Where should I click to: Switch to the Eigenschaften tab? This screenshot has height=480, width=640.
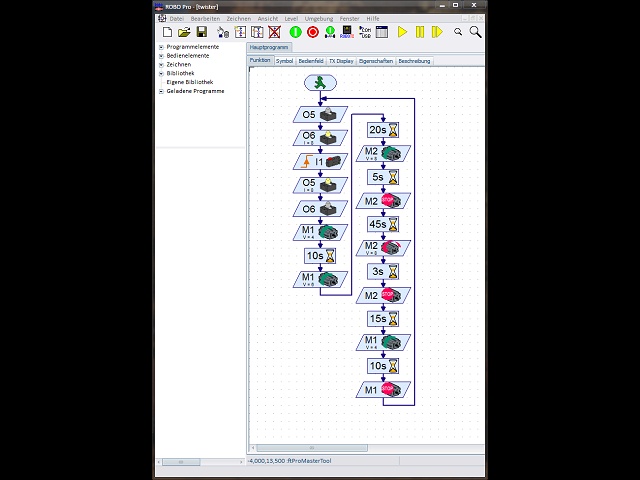[376, 61]
